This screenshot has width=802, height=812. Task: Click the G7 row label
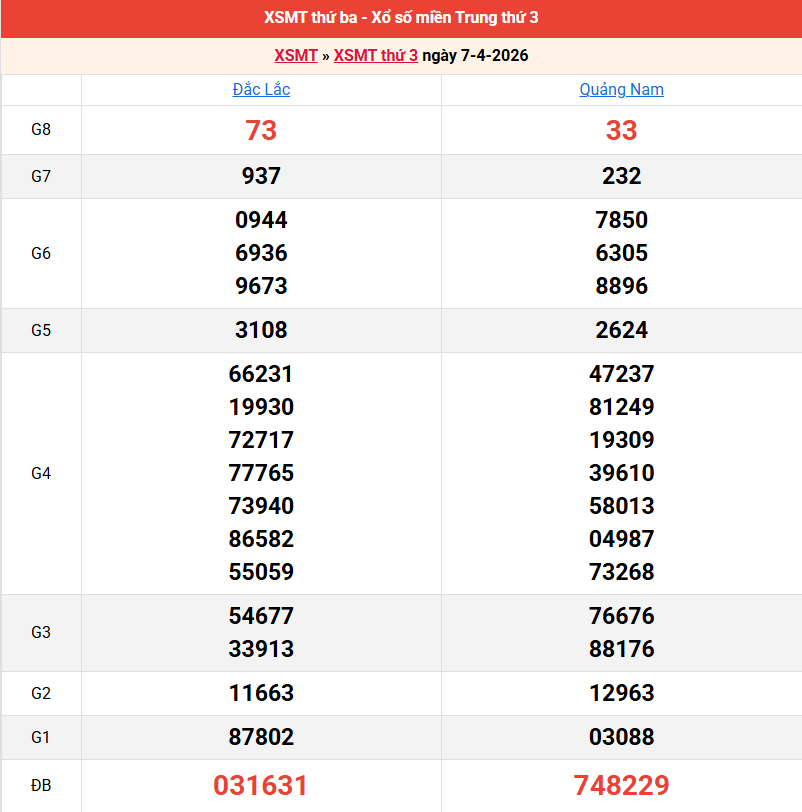click(41, 176)
